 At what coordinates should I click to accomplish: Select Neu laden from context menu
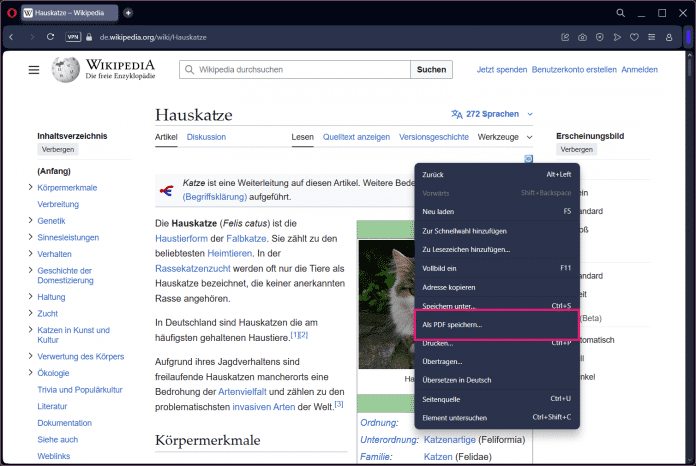click(497, 212)
